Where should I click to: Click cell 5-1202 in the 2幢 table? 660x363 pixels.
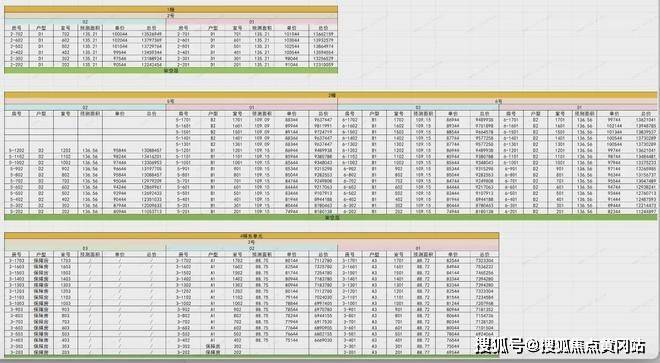point(17,150)
